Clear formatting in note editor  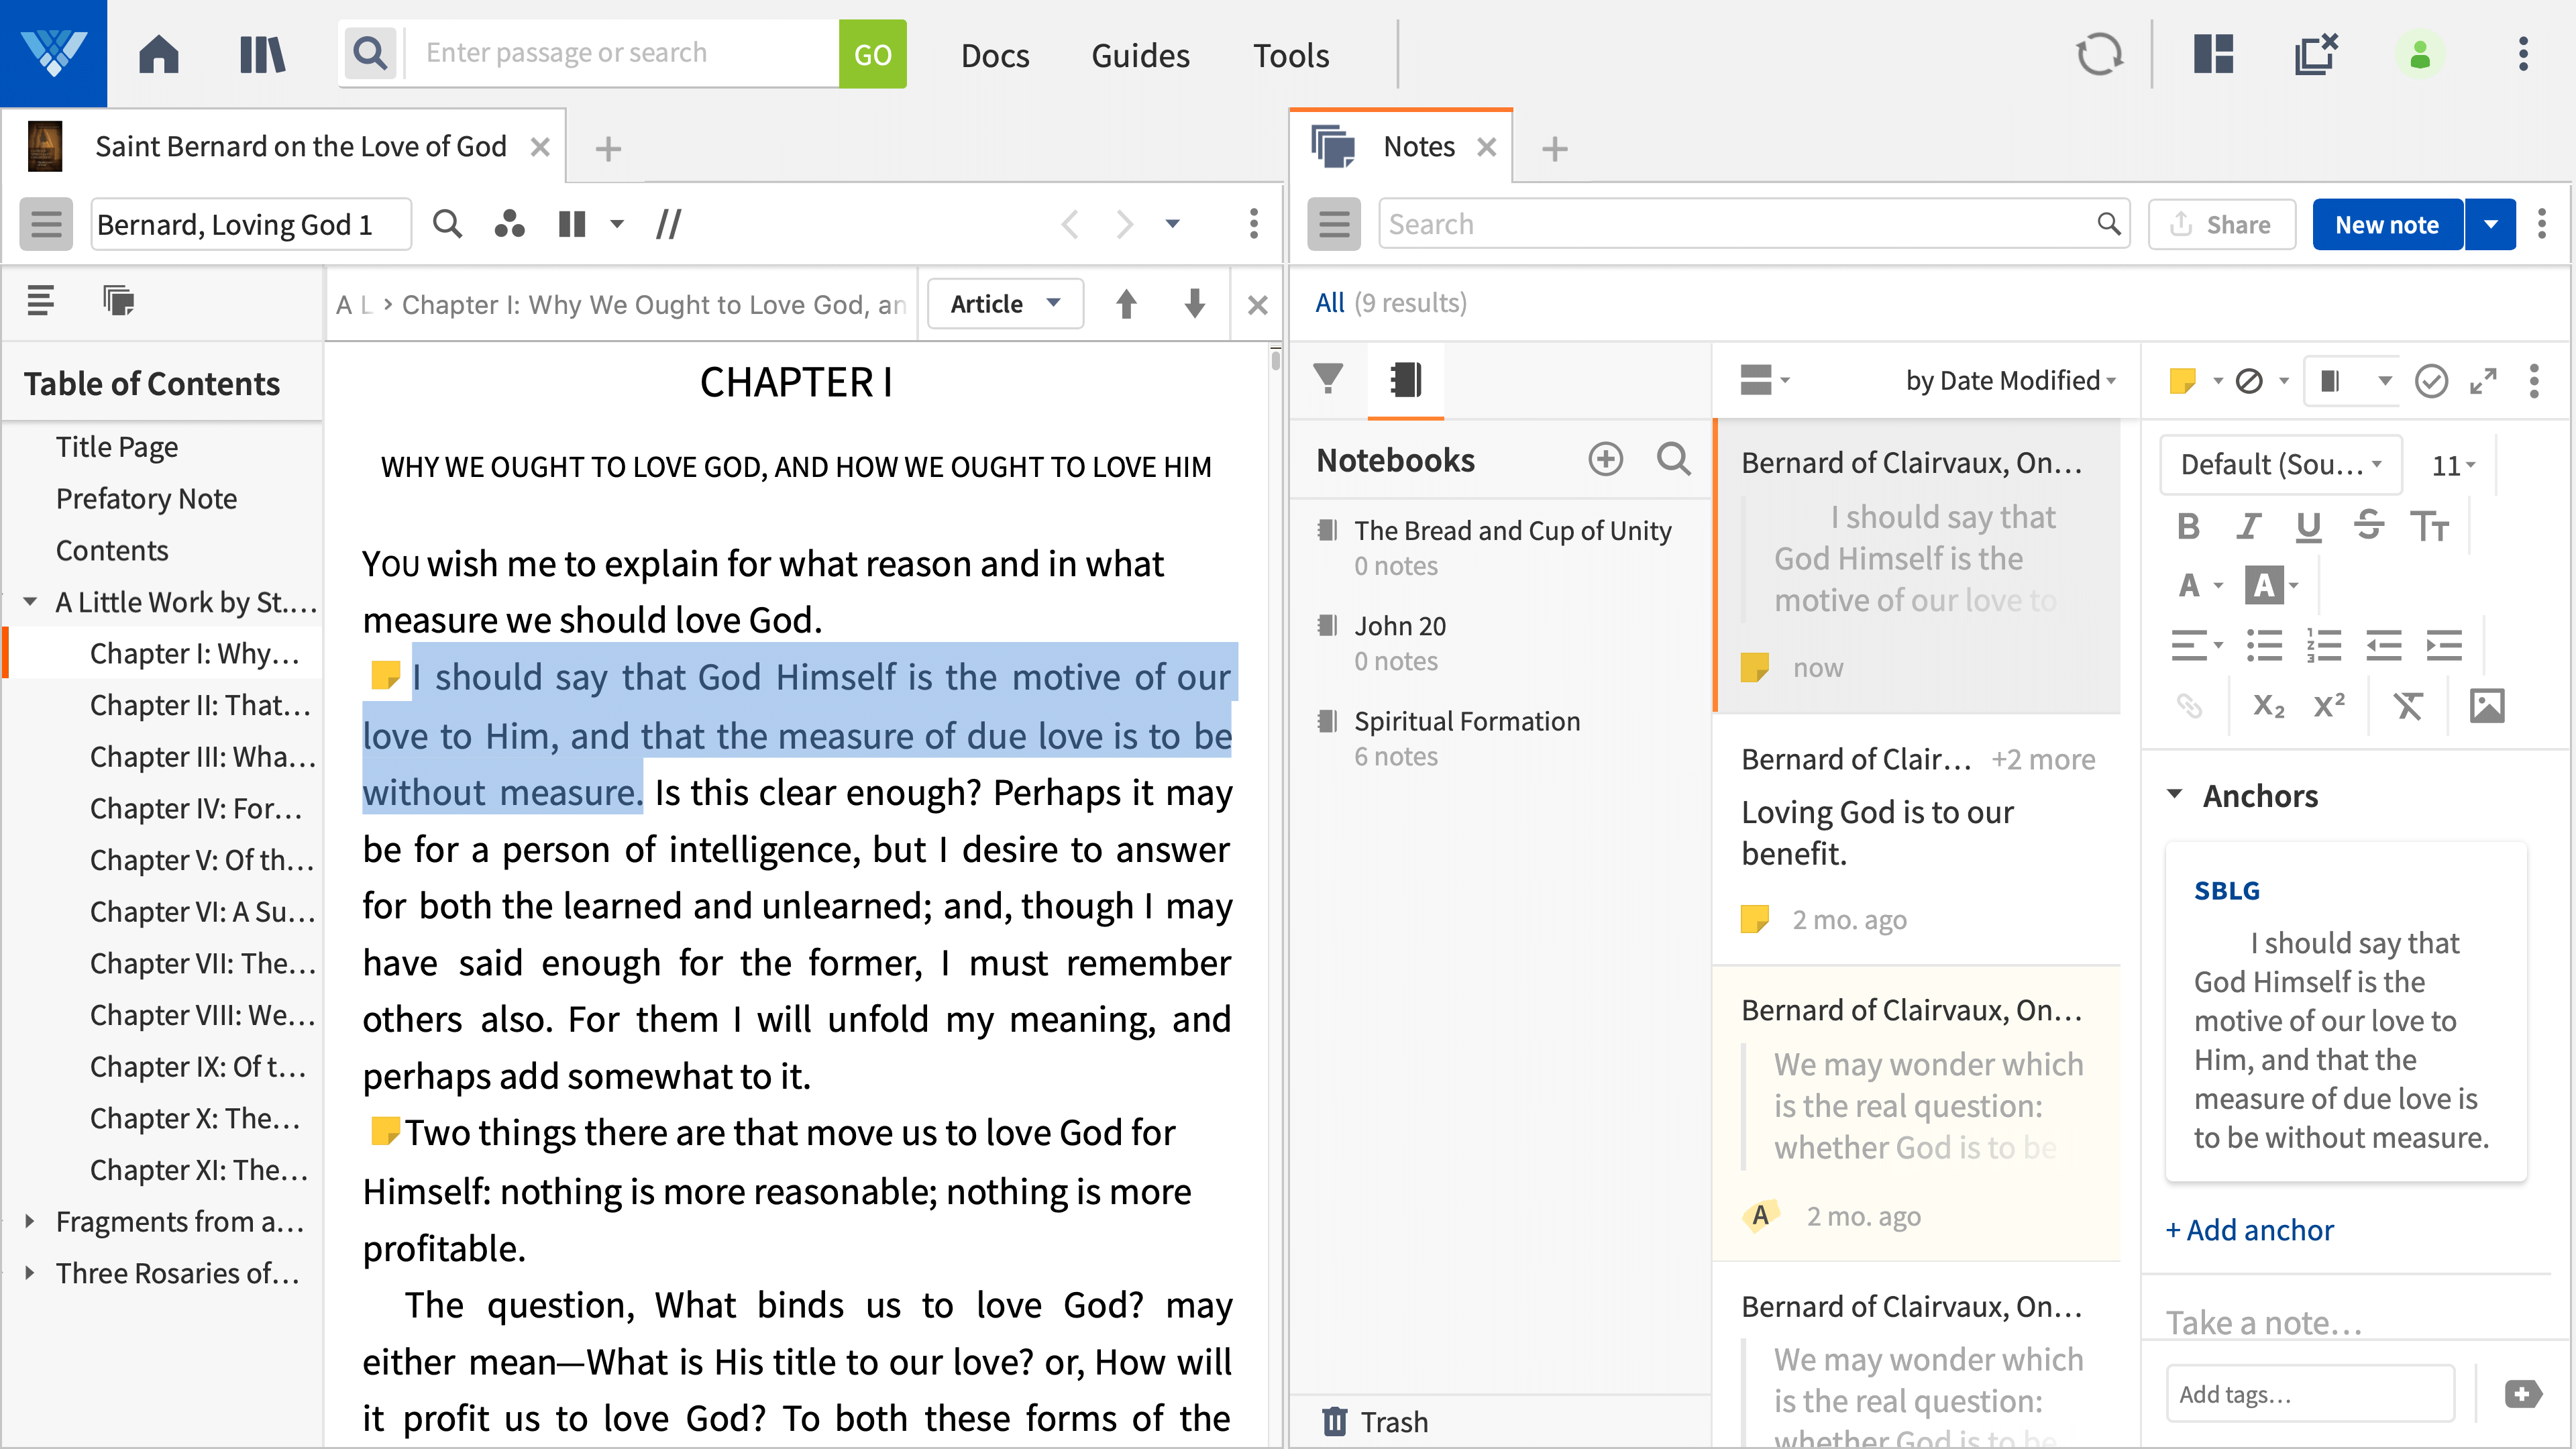coord(2408,706)
